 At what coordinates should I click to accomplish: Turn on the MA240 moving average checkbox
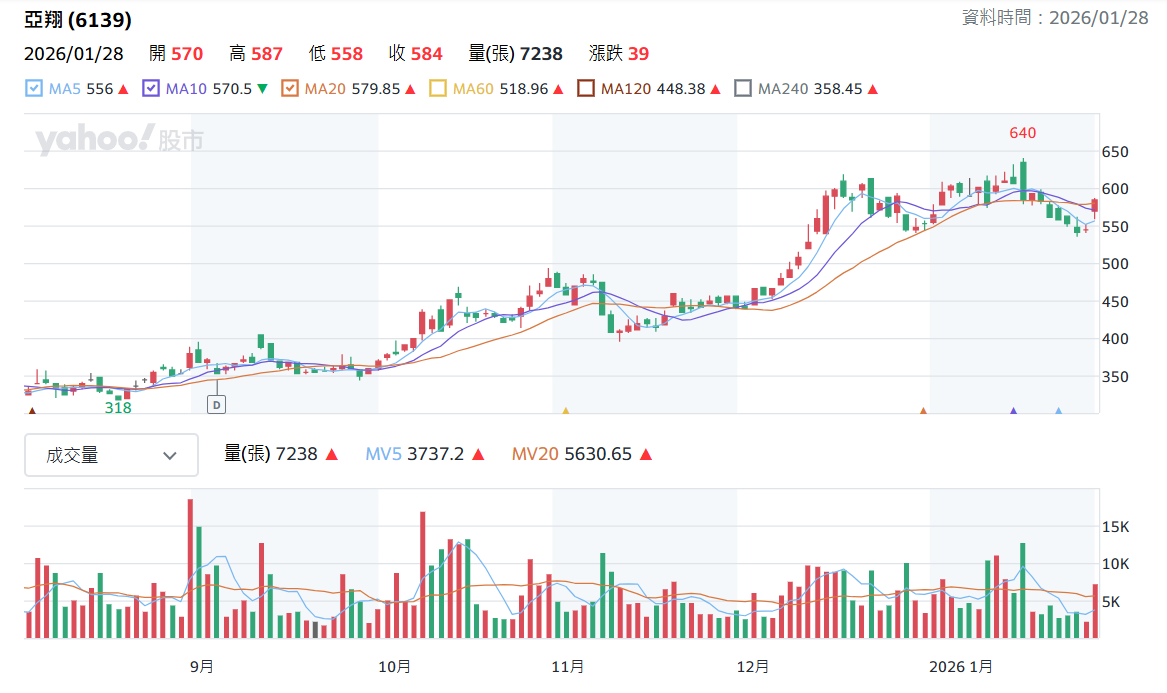(743, 89)
